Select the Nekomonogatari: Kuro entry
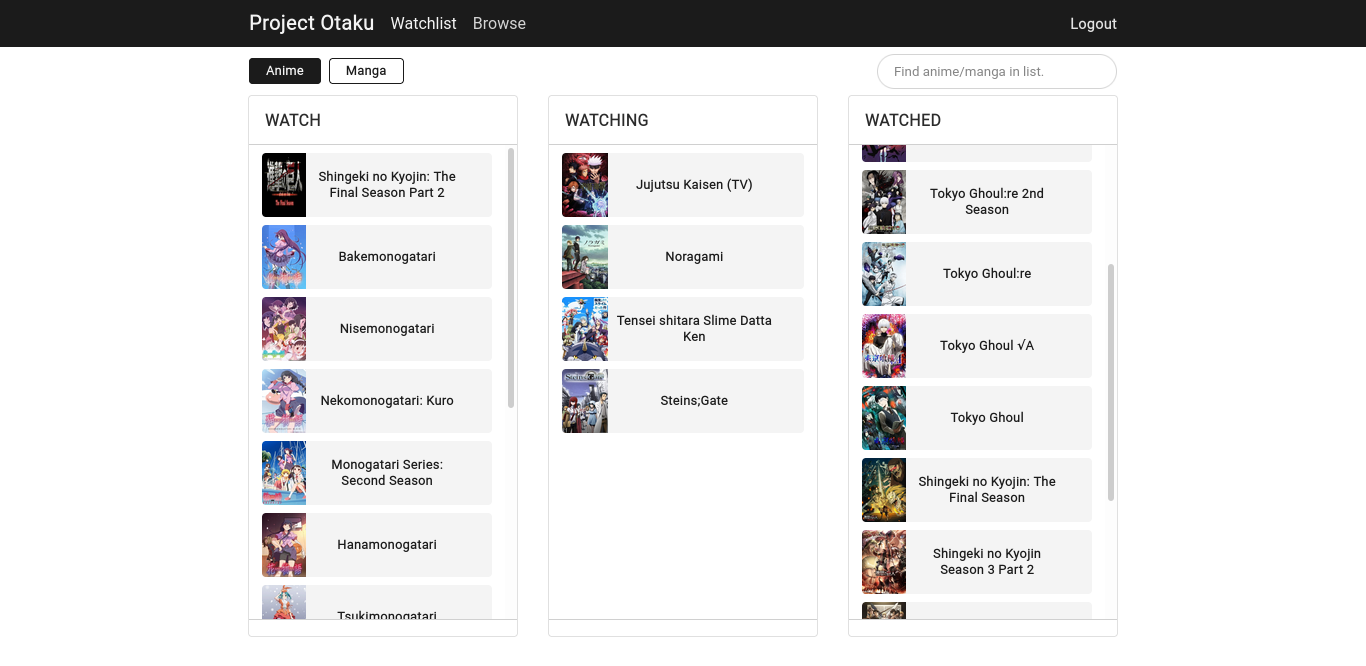Viewport: 1366px width, 666px height. click(387, 401)
